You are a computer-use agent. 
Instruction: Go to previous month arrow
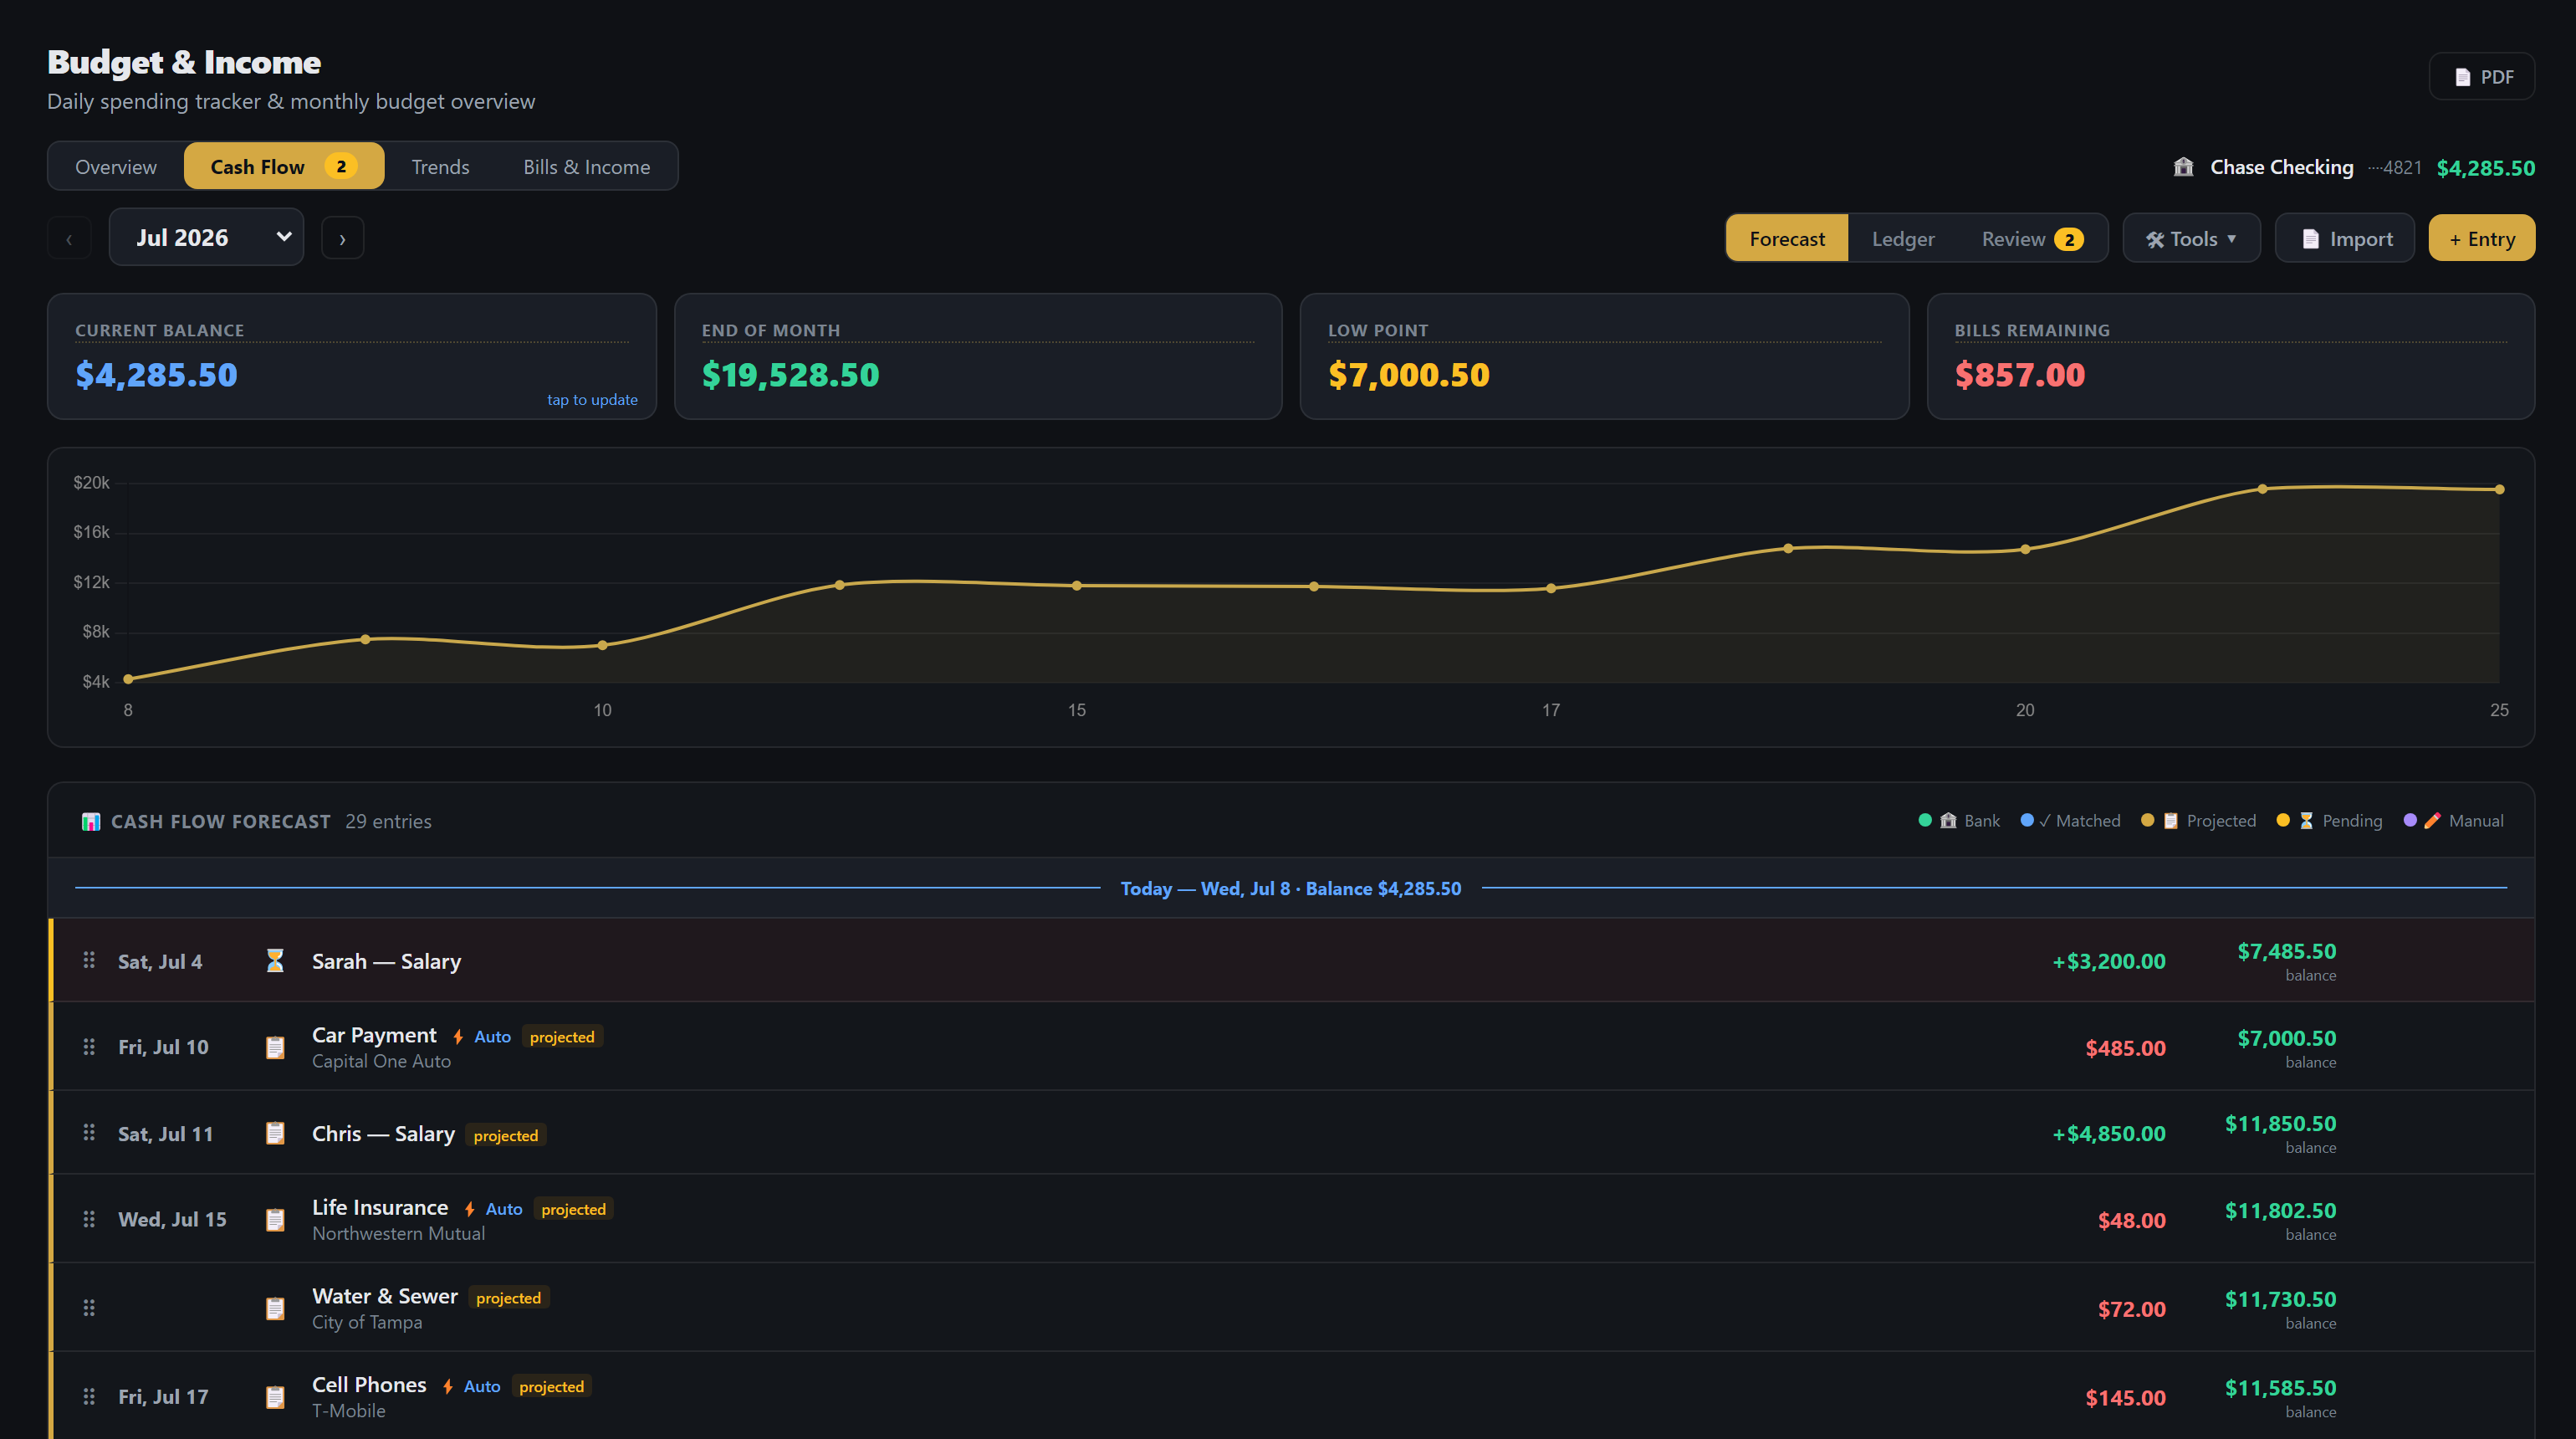[69, 239]
